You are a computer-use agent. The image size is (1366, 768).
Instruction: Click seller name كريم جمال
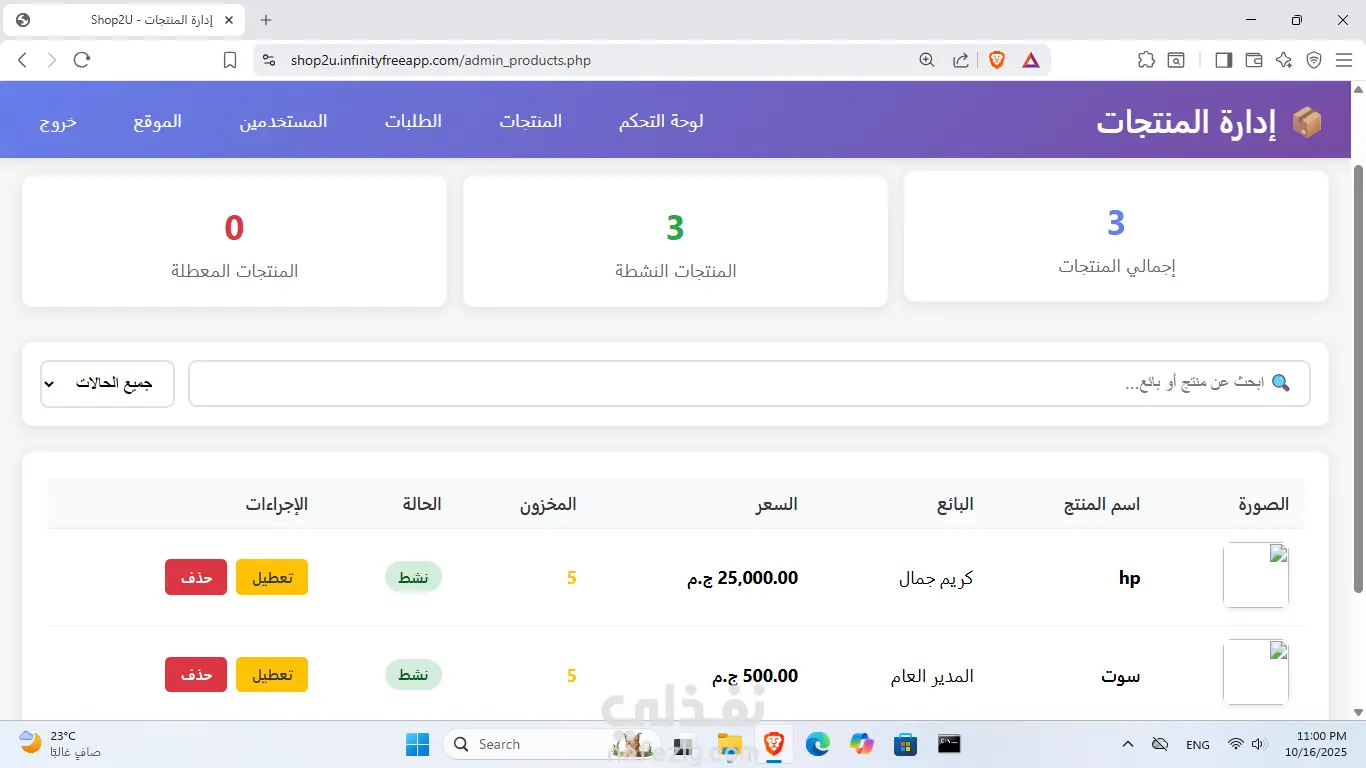pos(936,578)
